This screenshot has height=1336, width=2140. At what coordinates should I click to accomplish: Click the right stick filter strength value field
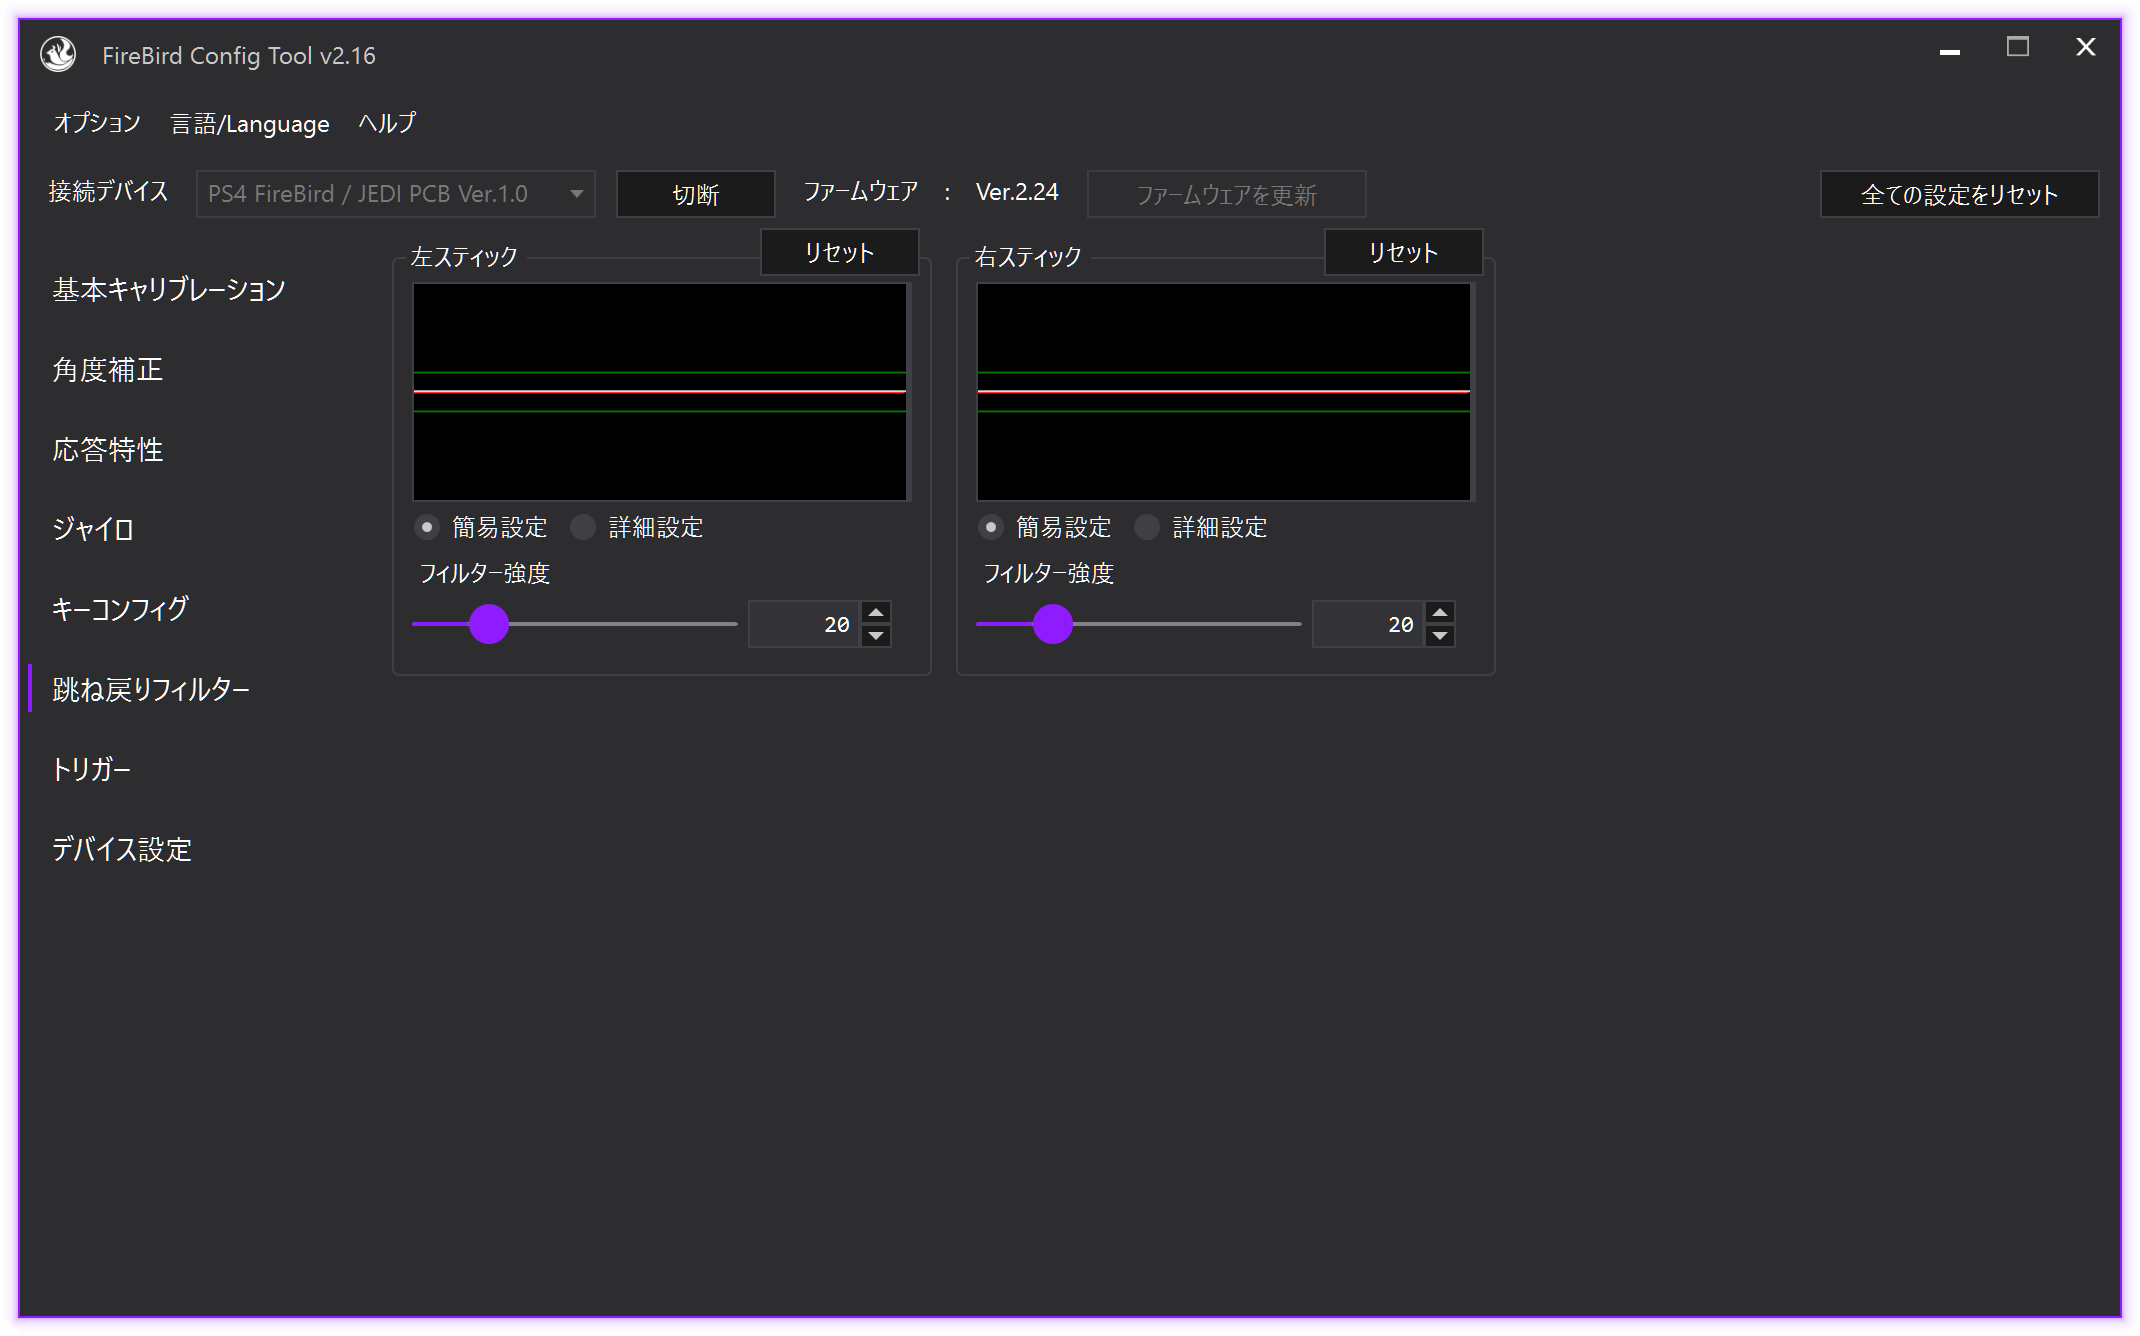[1367, 624]
